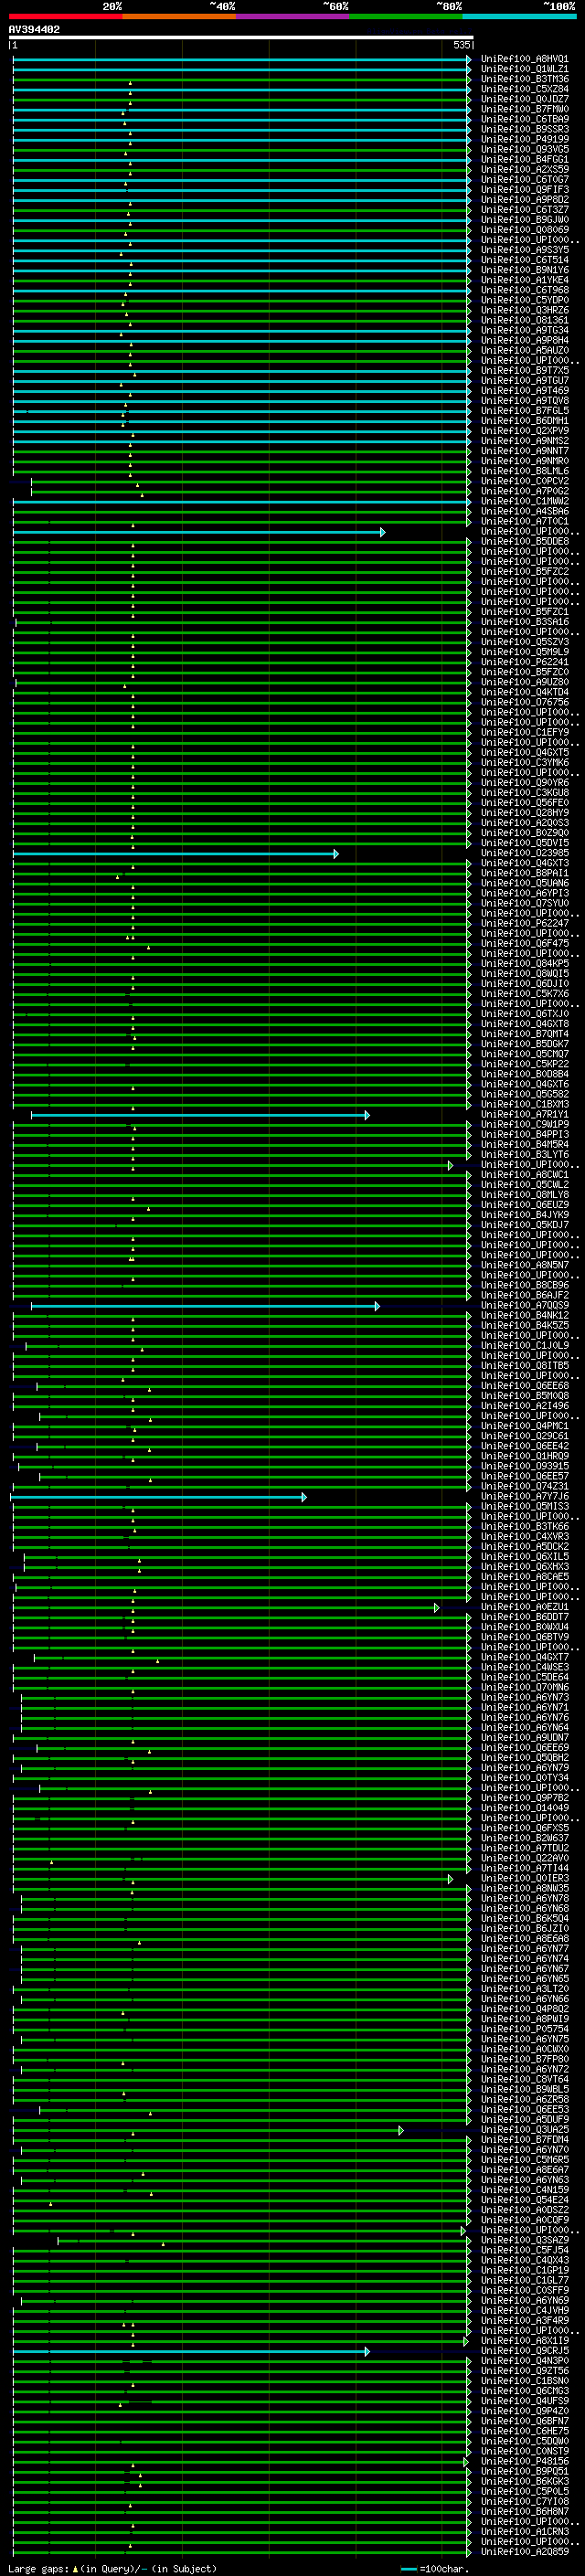The image size is (585, 2576).
Task: Click the cyan alignment bar for UniRef100_A7R1Y1
Action: tap(200, 1115)
